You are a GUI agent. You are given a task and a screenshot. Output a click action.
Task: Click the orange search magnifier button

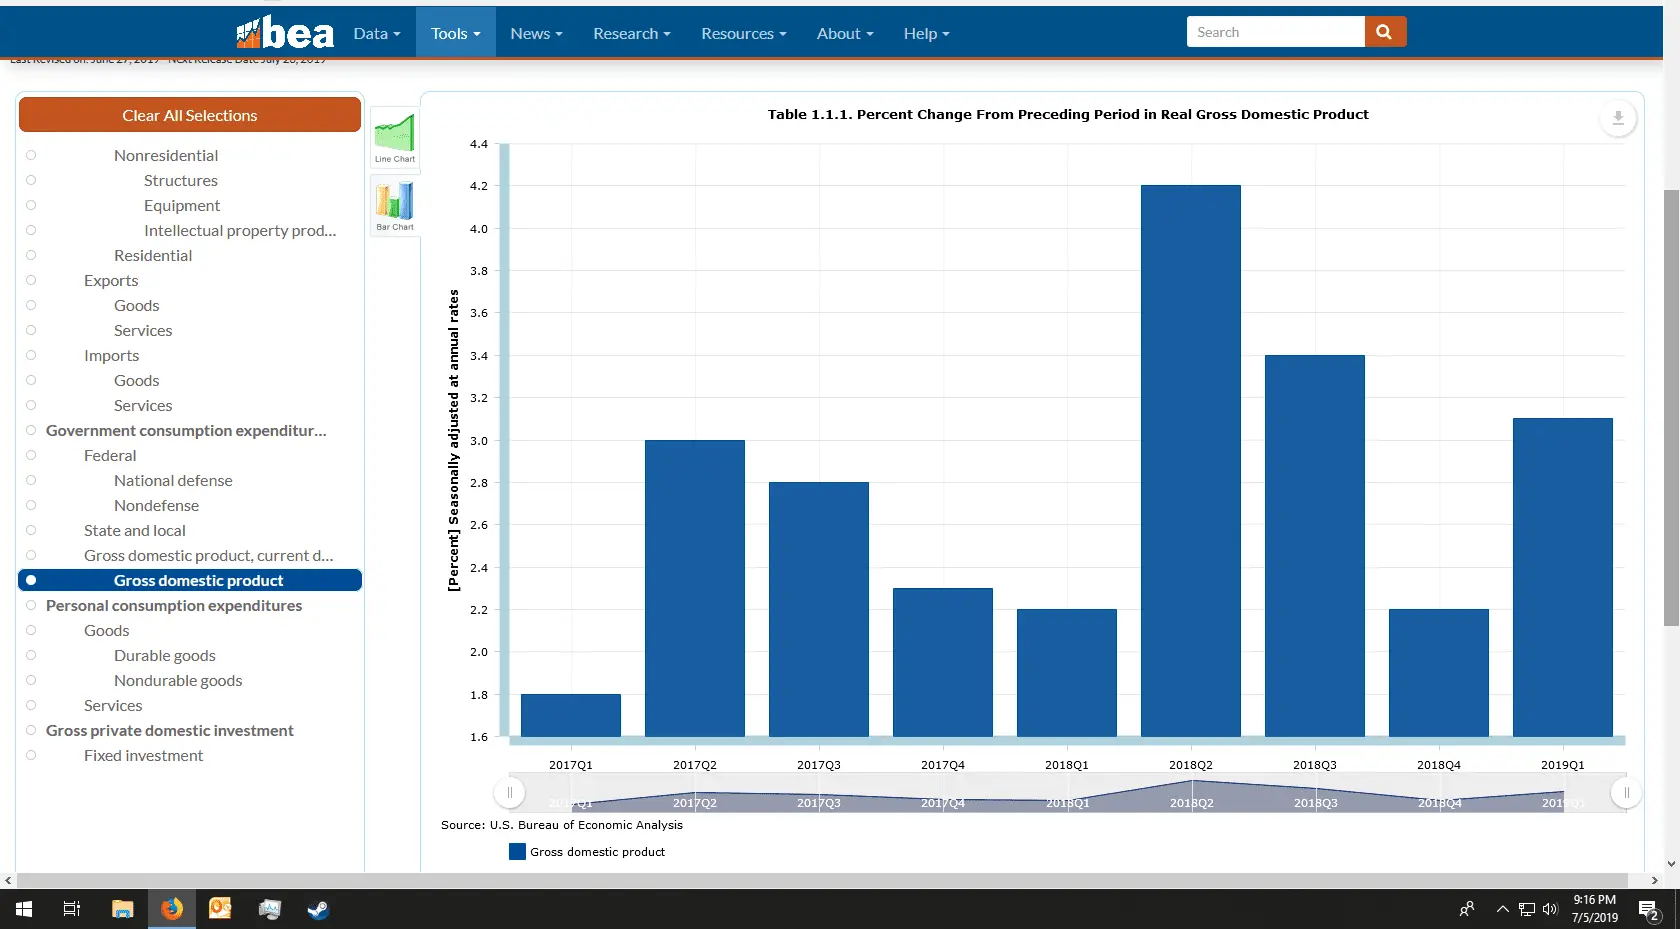click(x=1384, y=32)
